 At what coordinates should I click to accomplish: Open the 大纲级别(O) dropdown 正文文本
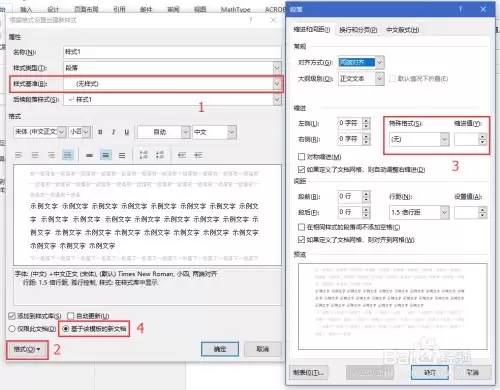380,79
